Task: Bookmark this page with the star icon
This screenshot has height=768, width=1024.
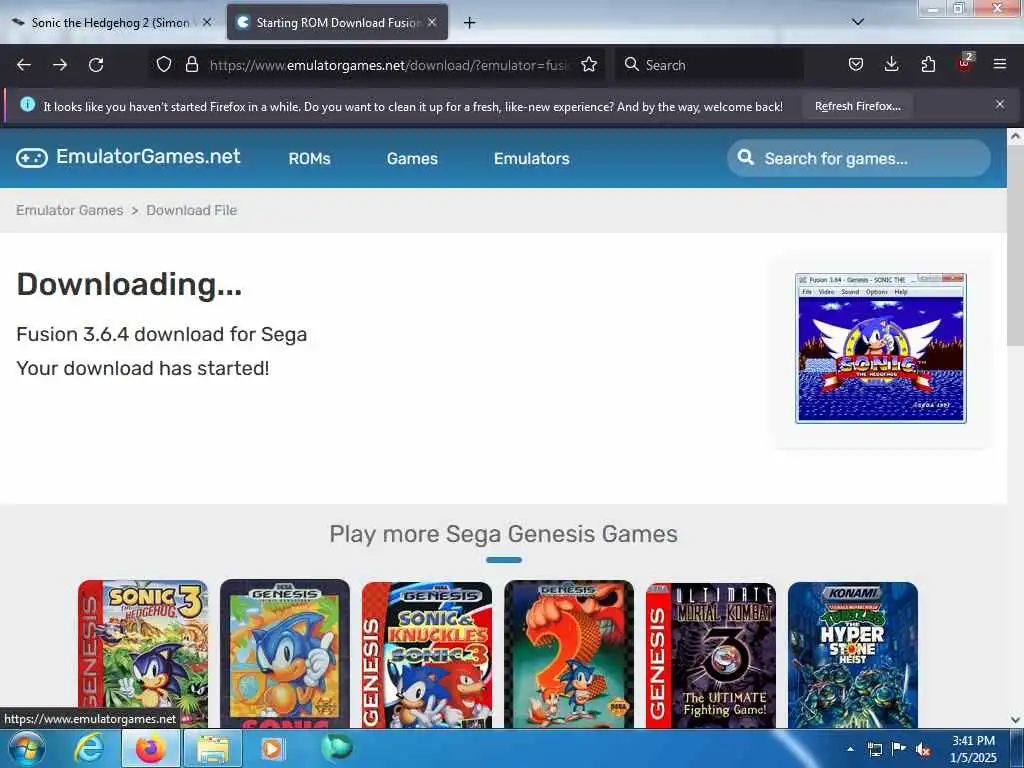Action: [589, 64]
